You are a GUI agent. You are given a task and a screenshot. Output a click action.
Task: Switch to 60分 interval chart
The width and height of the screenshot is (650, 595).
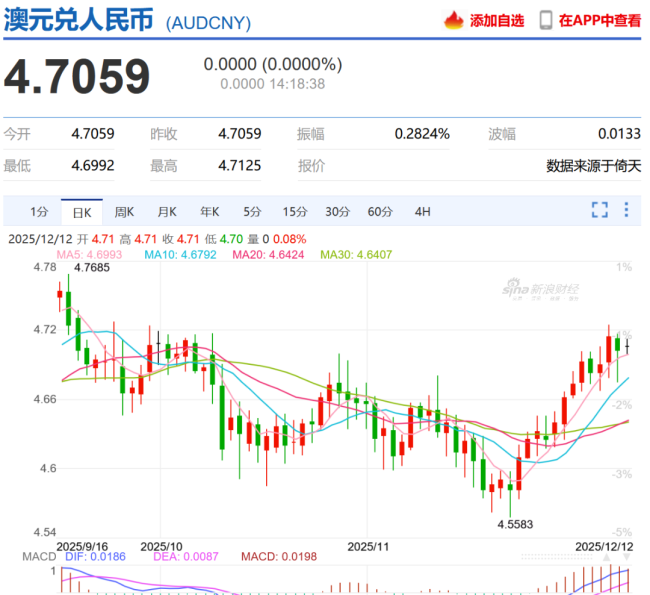pyautogui.click(x=380, y=211)
